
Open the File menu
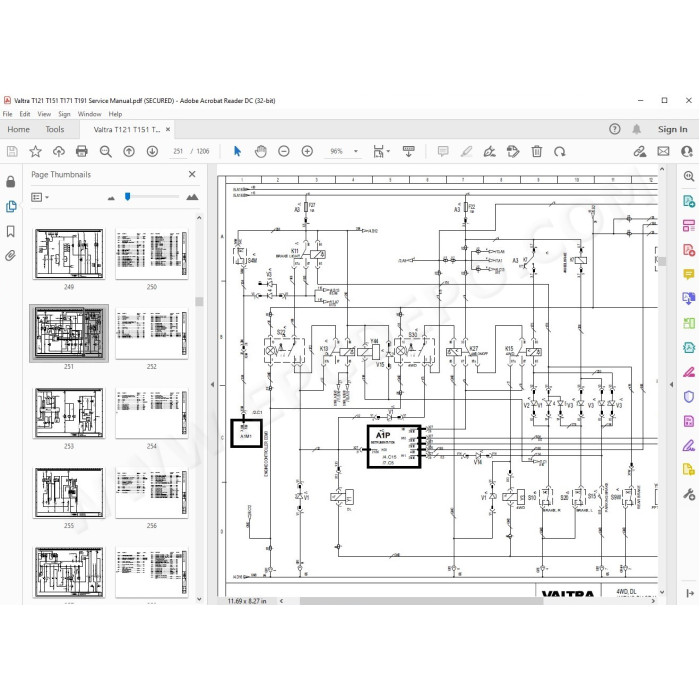click(8, 114)
